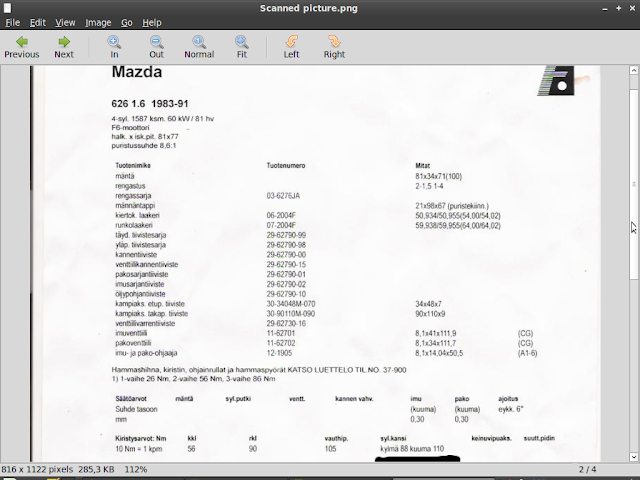Go to the Previous image

pyautogui.click(x=22, y=47)
